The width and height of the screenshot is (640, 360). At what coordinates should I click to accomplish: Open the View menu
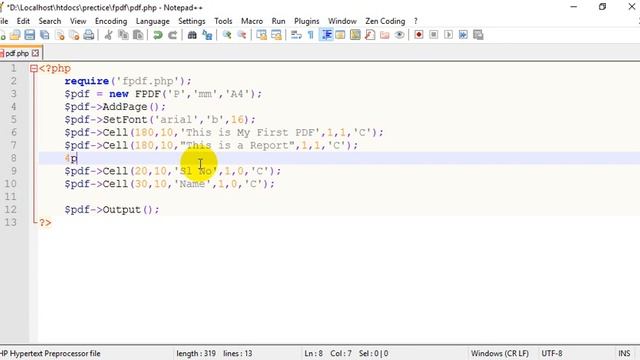pos(78,21)
